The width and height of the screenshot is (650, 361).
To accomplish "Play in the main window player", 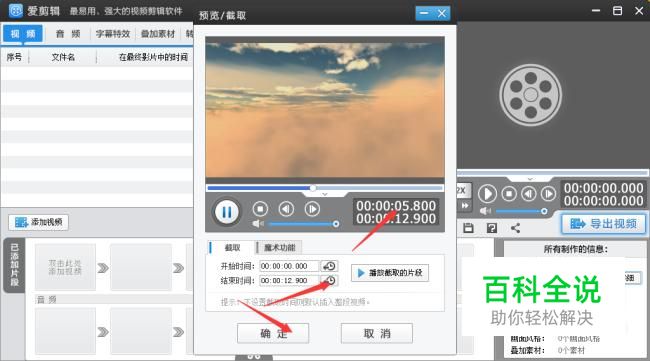I will pos(488,194).
